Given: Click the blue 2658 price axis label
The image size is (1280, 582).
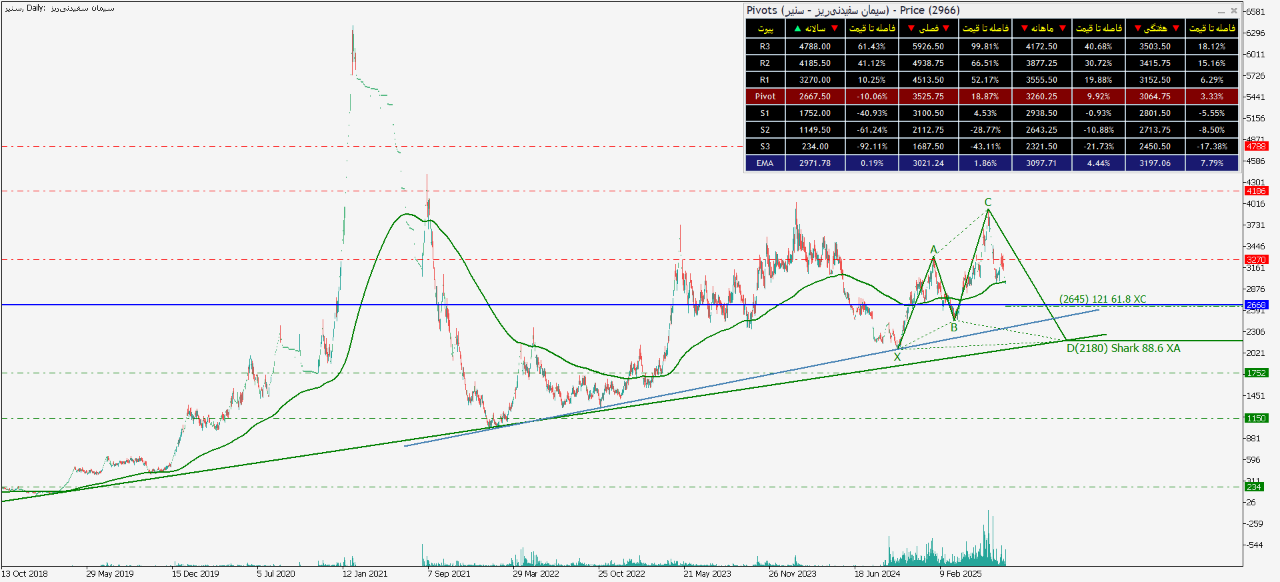Looking at the screenshot, I should (1256, 304).
